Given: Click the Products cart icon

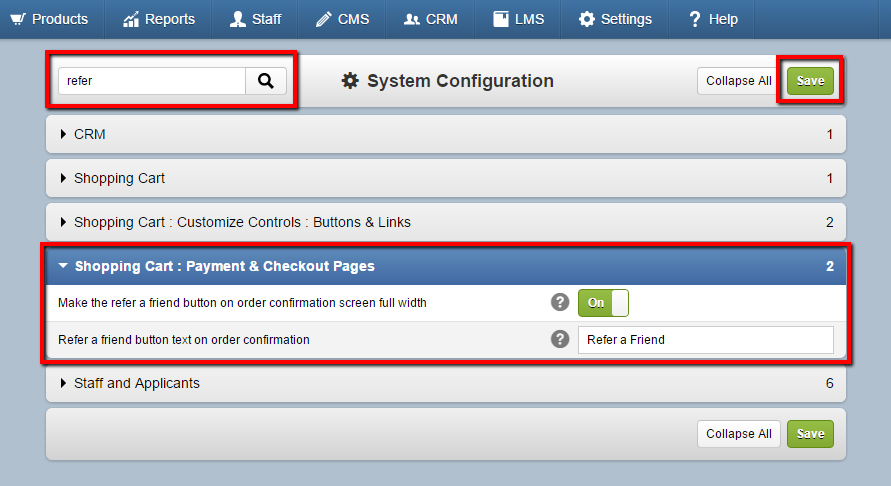Looking at the screenshot, I should (x=18, y=19).
